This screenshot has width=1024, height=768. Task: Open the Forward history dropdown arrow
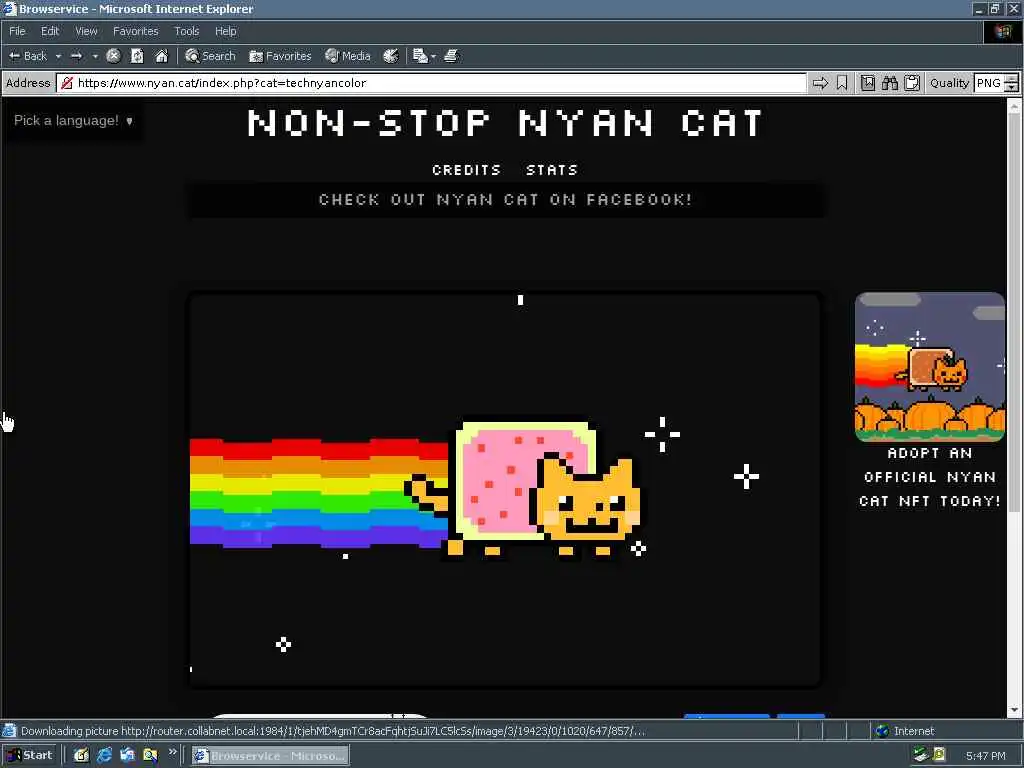(95, 56)
